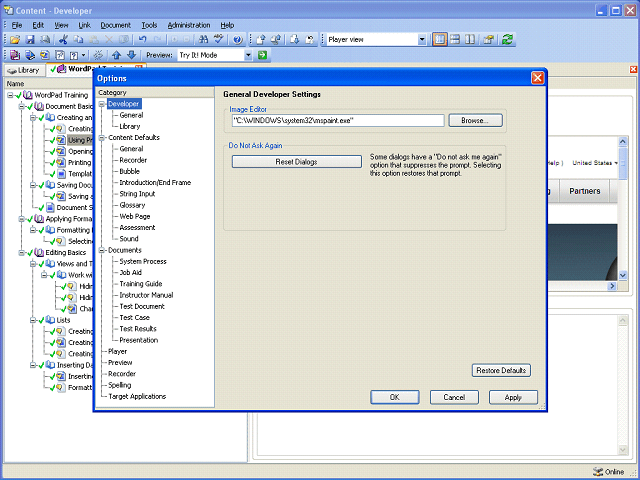Click the Find binoculars icon
The height and width of the screenshot is (480, 640).
(x=203, y=40)
